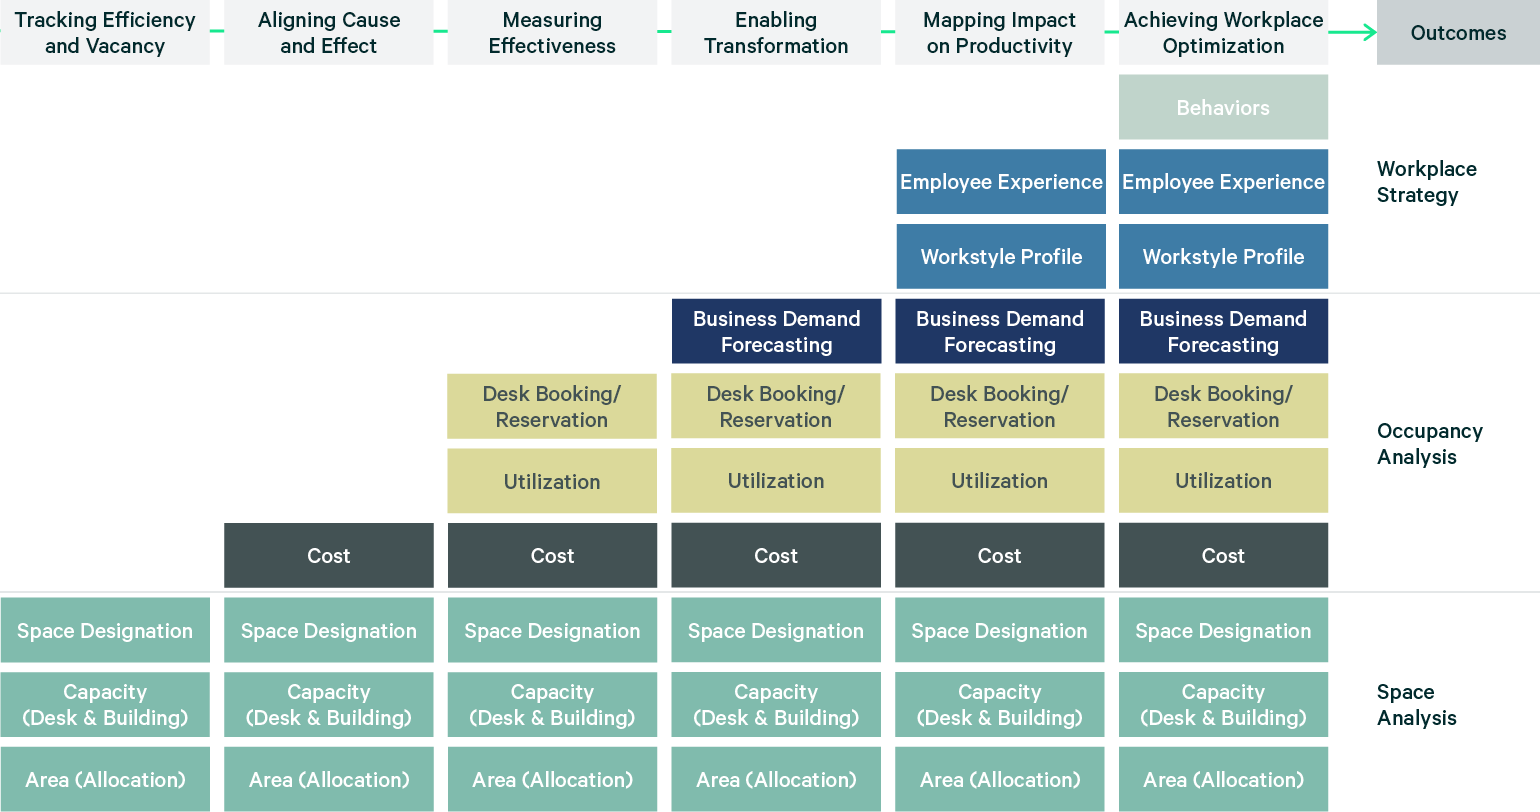The width and height of the screenshot is (1540, 812).
Task: Select the Aligning Cause and Effect header
Action: [x=329, y=33]
